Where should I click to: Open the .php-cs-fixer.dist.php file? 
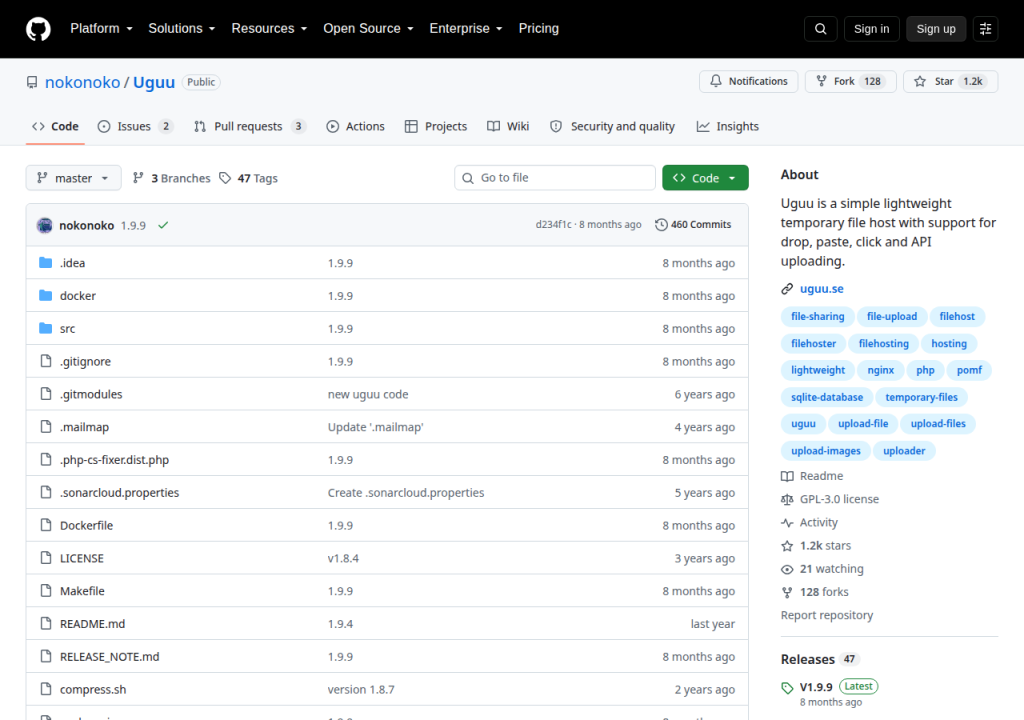[x=114, y=460]
